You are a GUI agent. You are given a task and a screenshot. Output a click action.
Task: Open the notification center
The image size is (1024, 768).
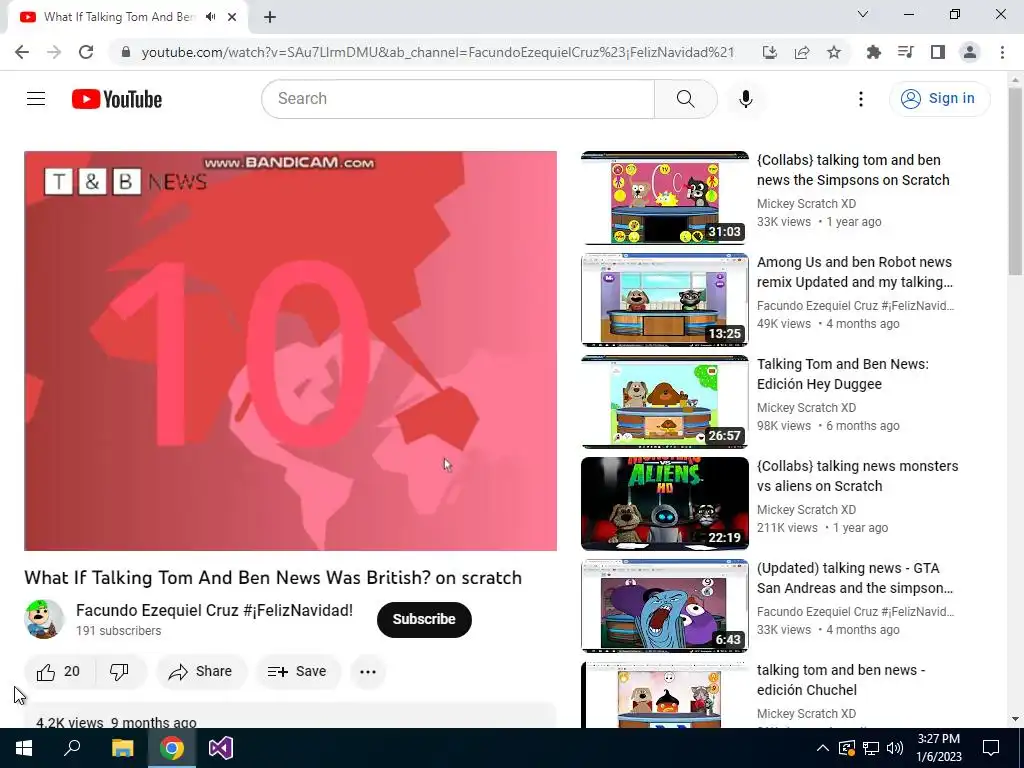pyautogui.click(x=991, y=748)
